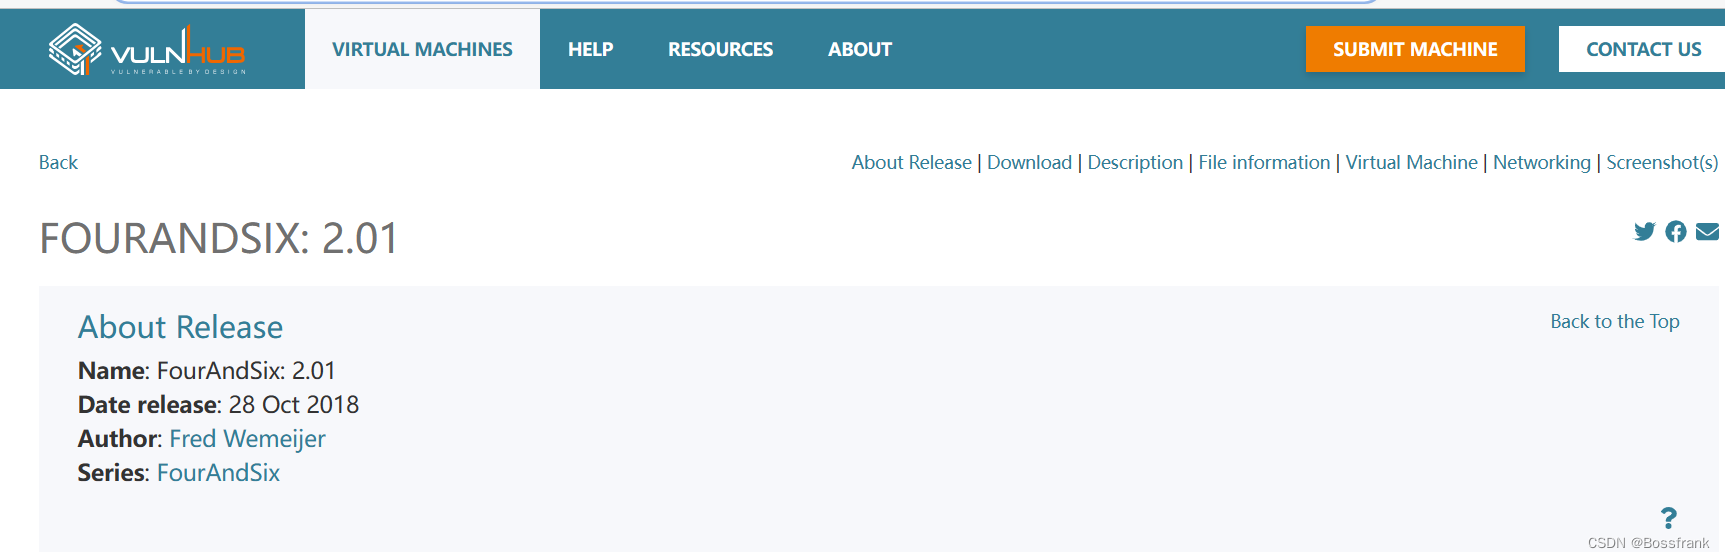The height and width of the screenshot is (558, 1725).
Task: Click the VulnHub logo
Action: coord(147,50)
